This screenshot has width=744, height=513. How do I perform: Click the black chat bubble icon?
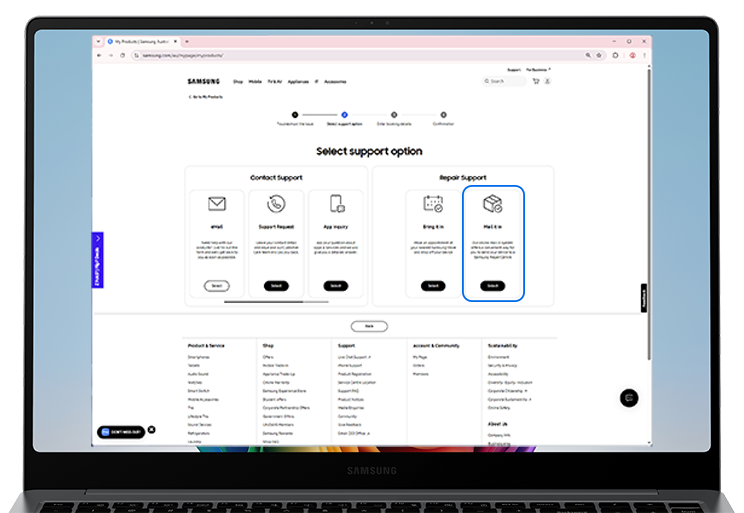(x=628, y=397)
